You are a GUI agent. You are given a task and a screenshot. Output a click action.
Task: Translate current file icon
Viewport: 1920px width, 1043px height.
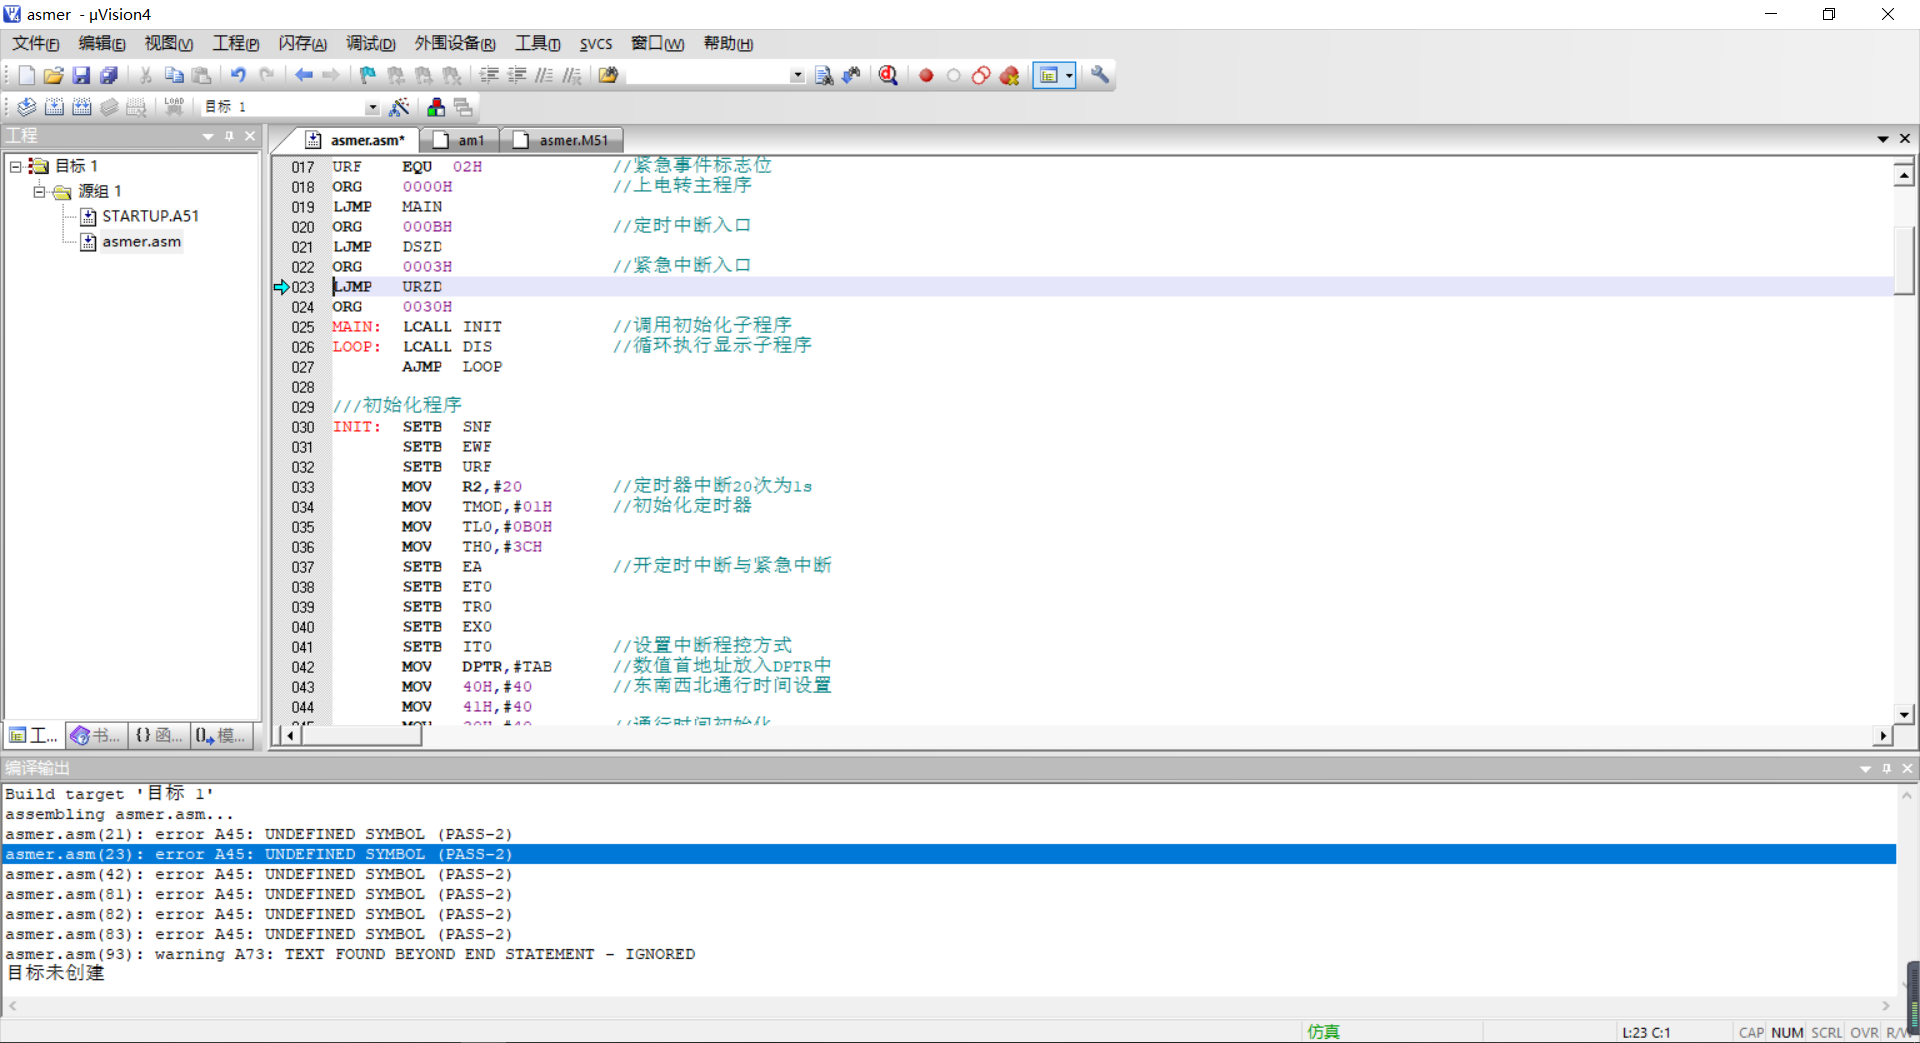coord(27,106)
